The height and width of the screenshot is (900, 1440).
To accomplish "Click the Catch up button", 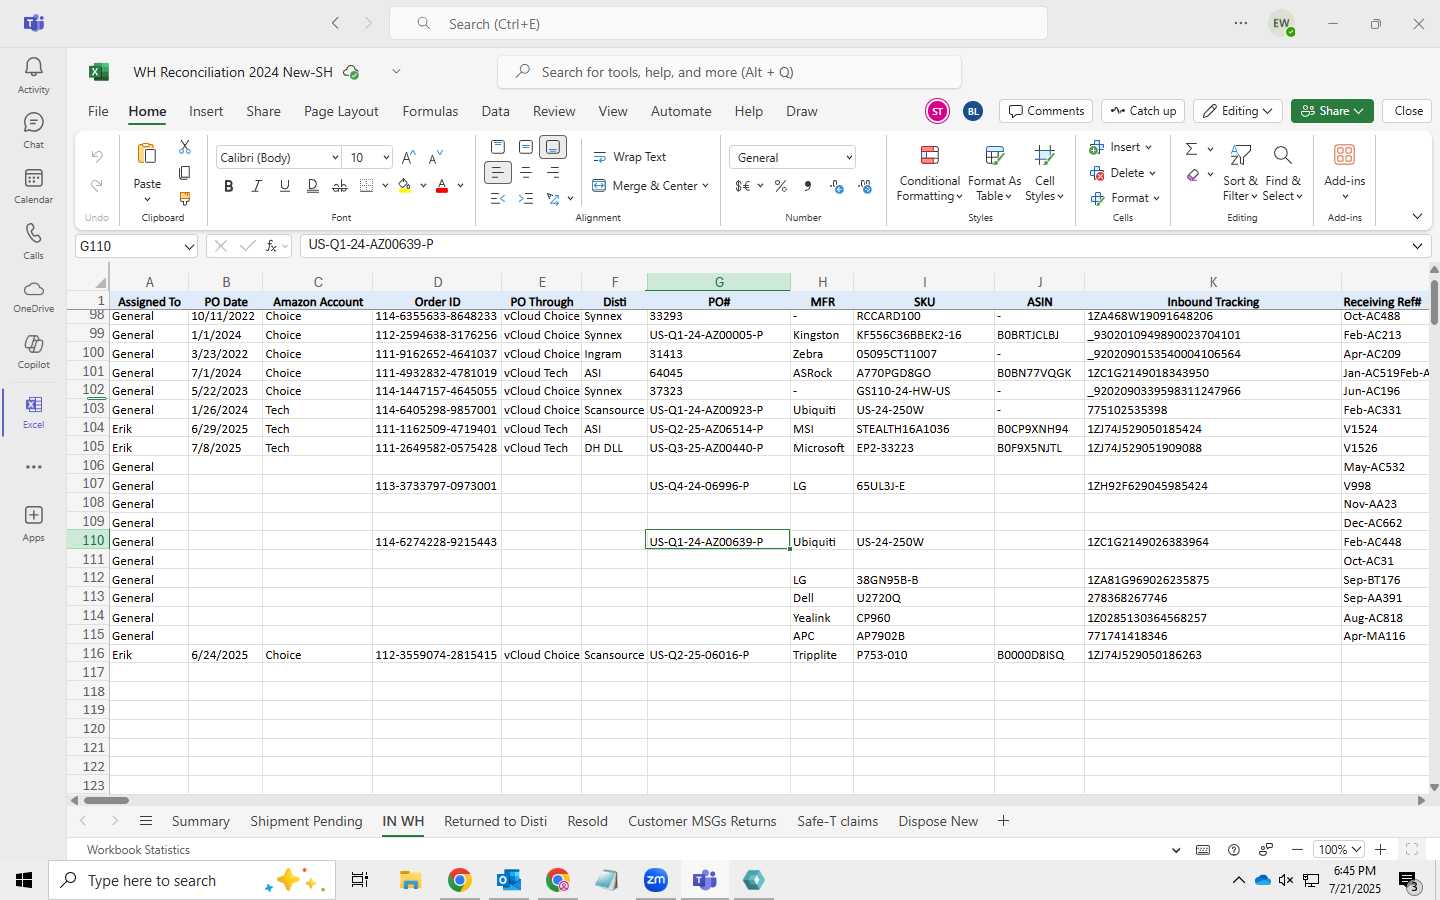I will 1143,111.
